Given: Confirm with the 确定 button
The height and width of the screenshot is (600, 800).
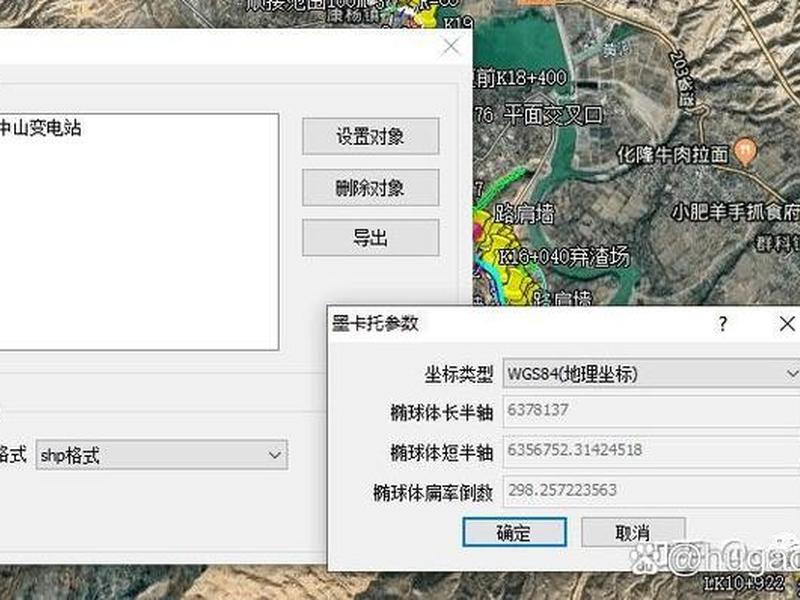Looking at the screenshot, I should (514, 533).
